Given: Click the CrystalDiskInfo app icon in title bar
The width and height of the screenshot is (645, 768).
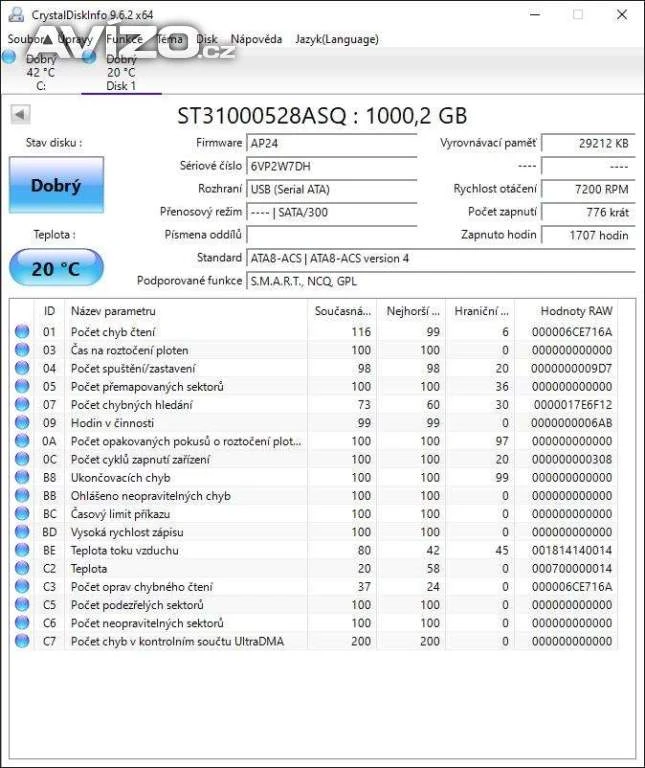Looking at the screenshot, I should 16,14.
